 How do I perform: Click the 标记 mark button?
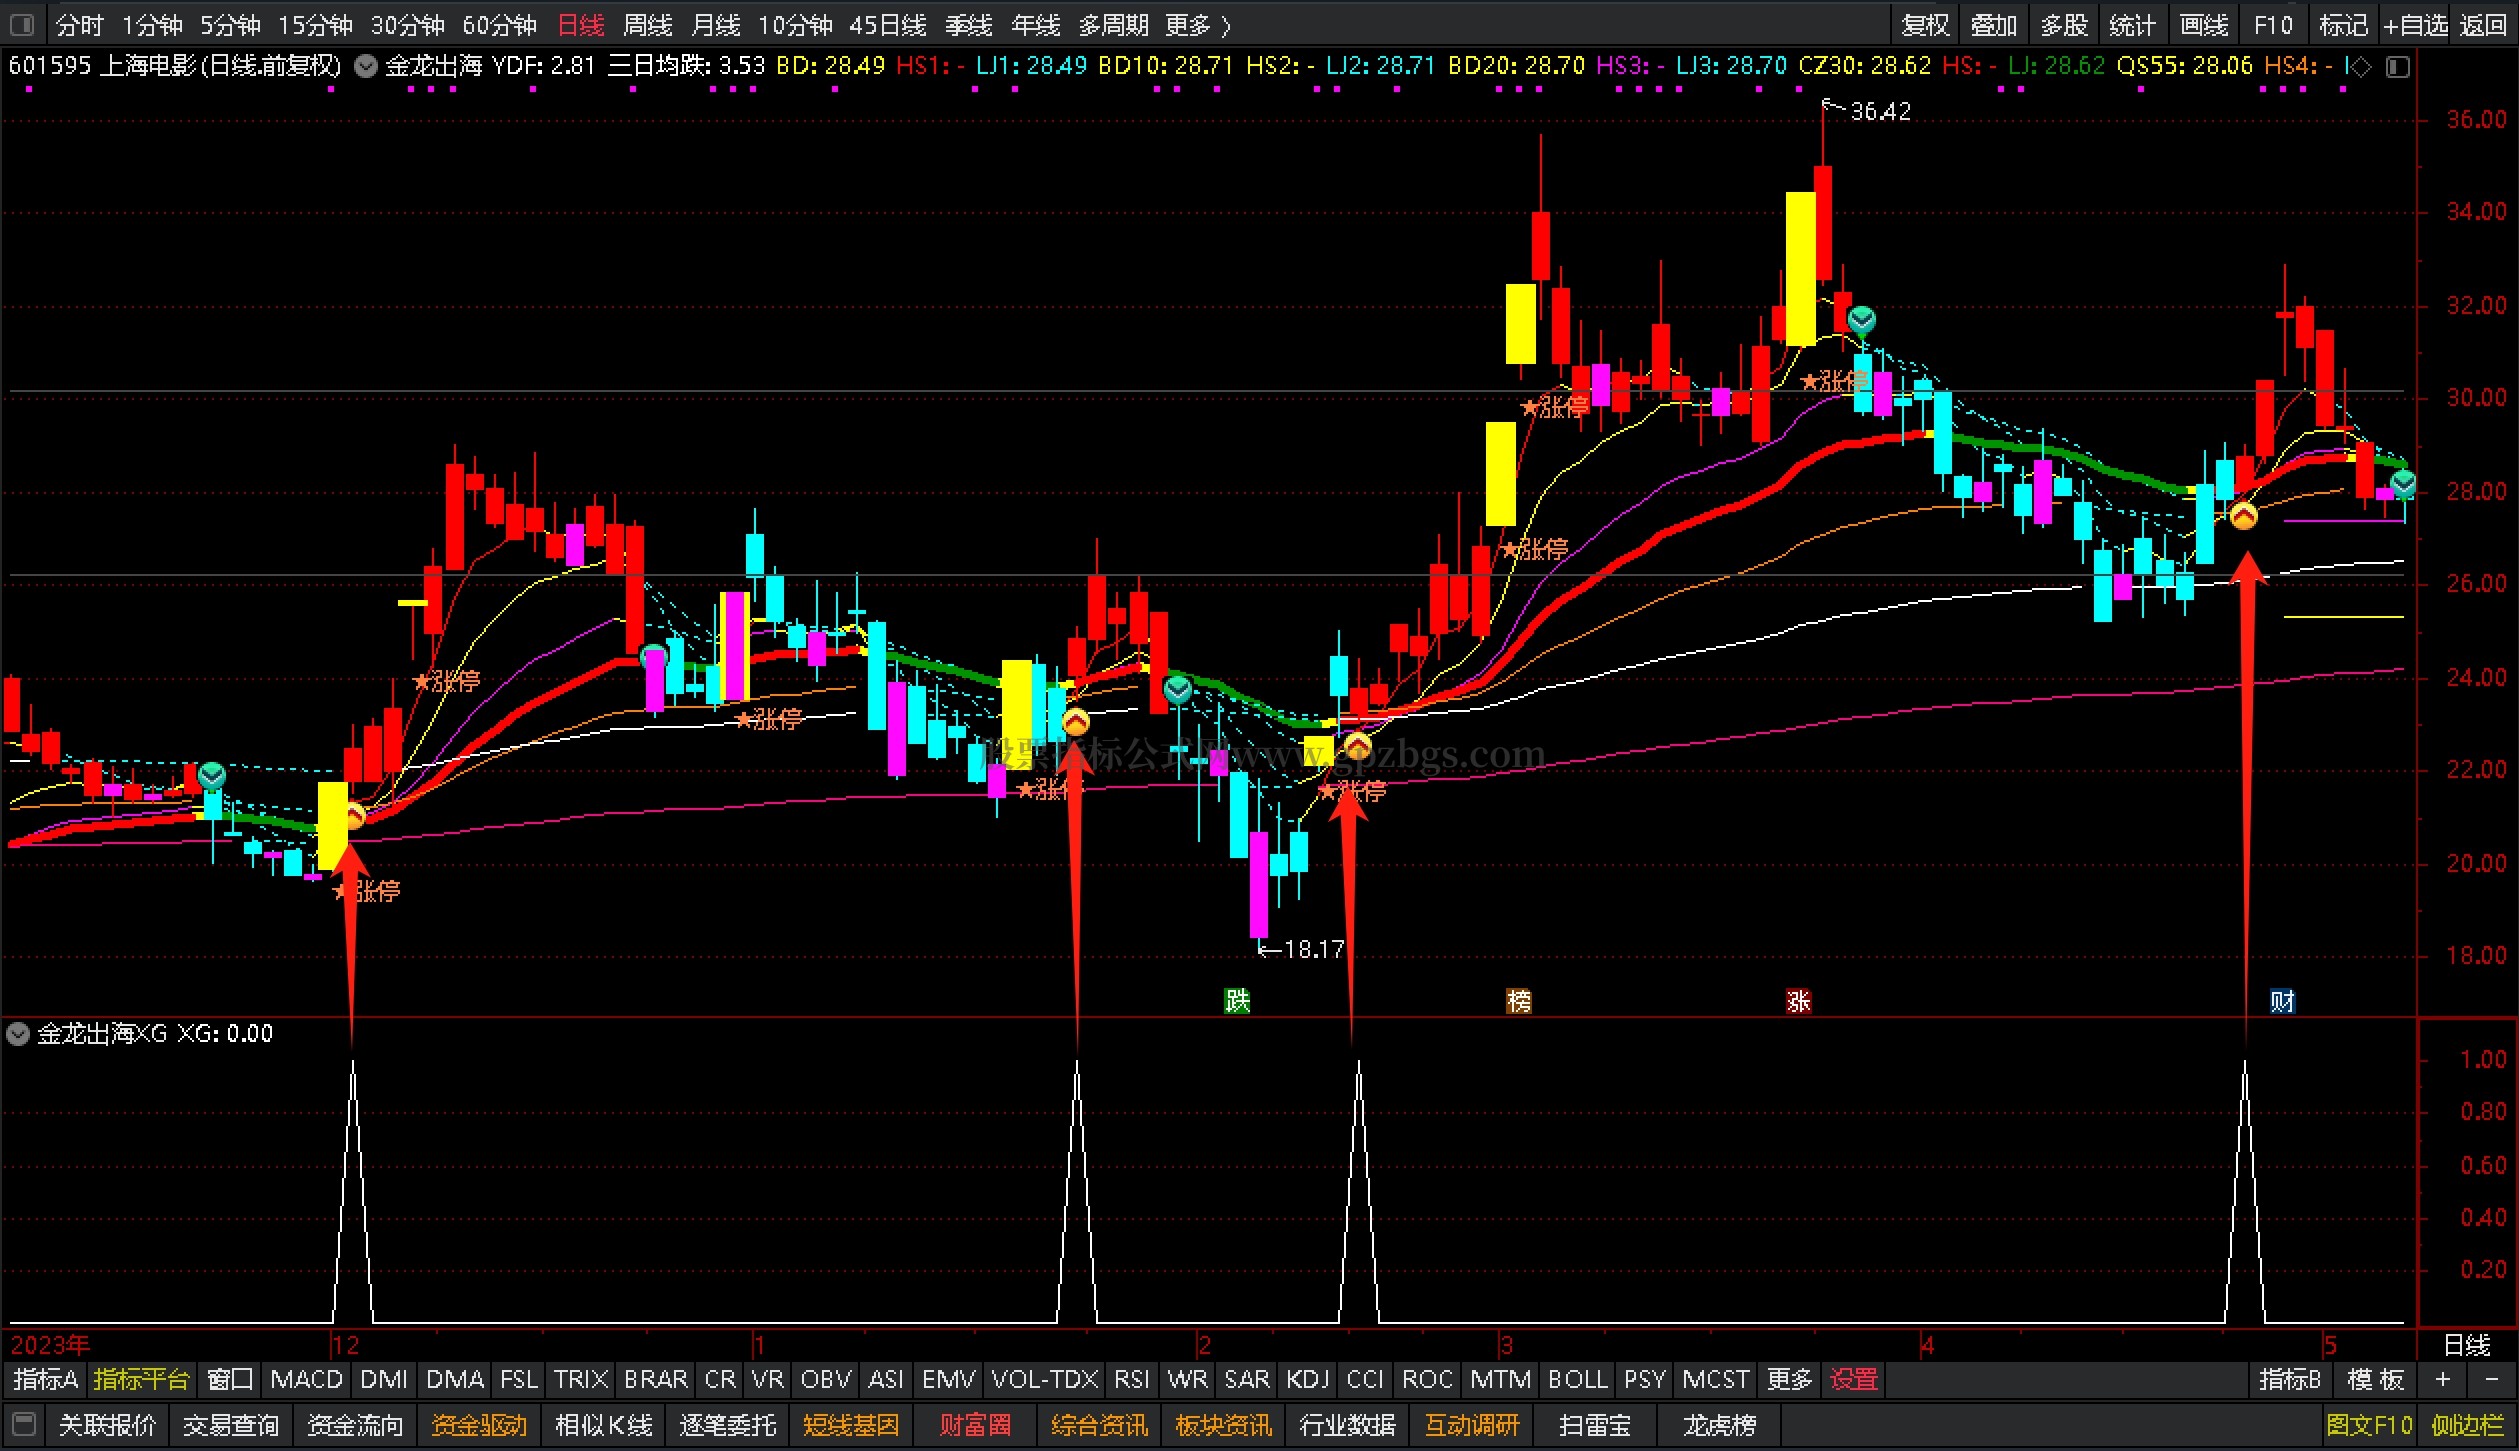pos(2343,24)
